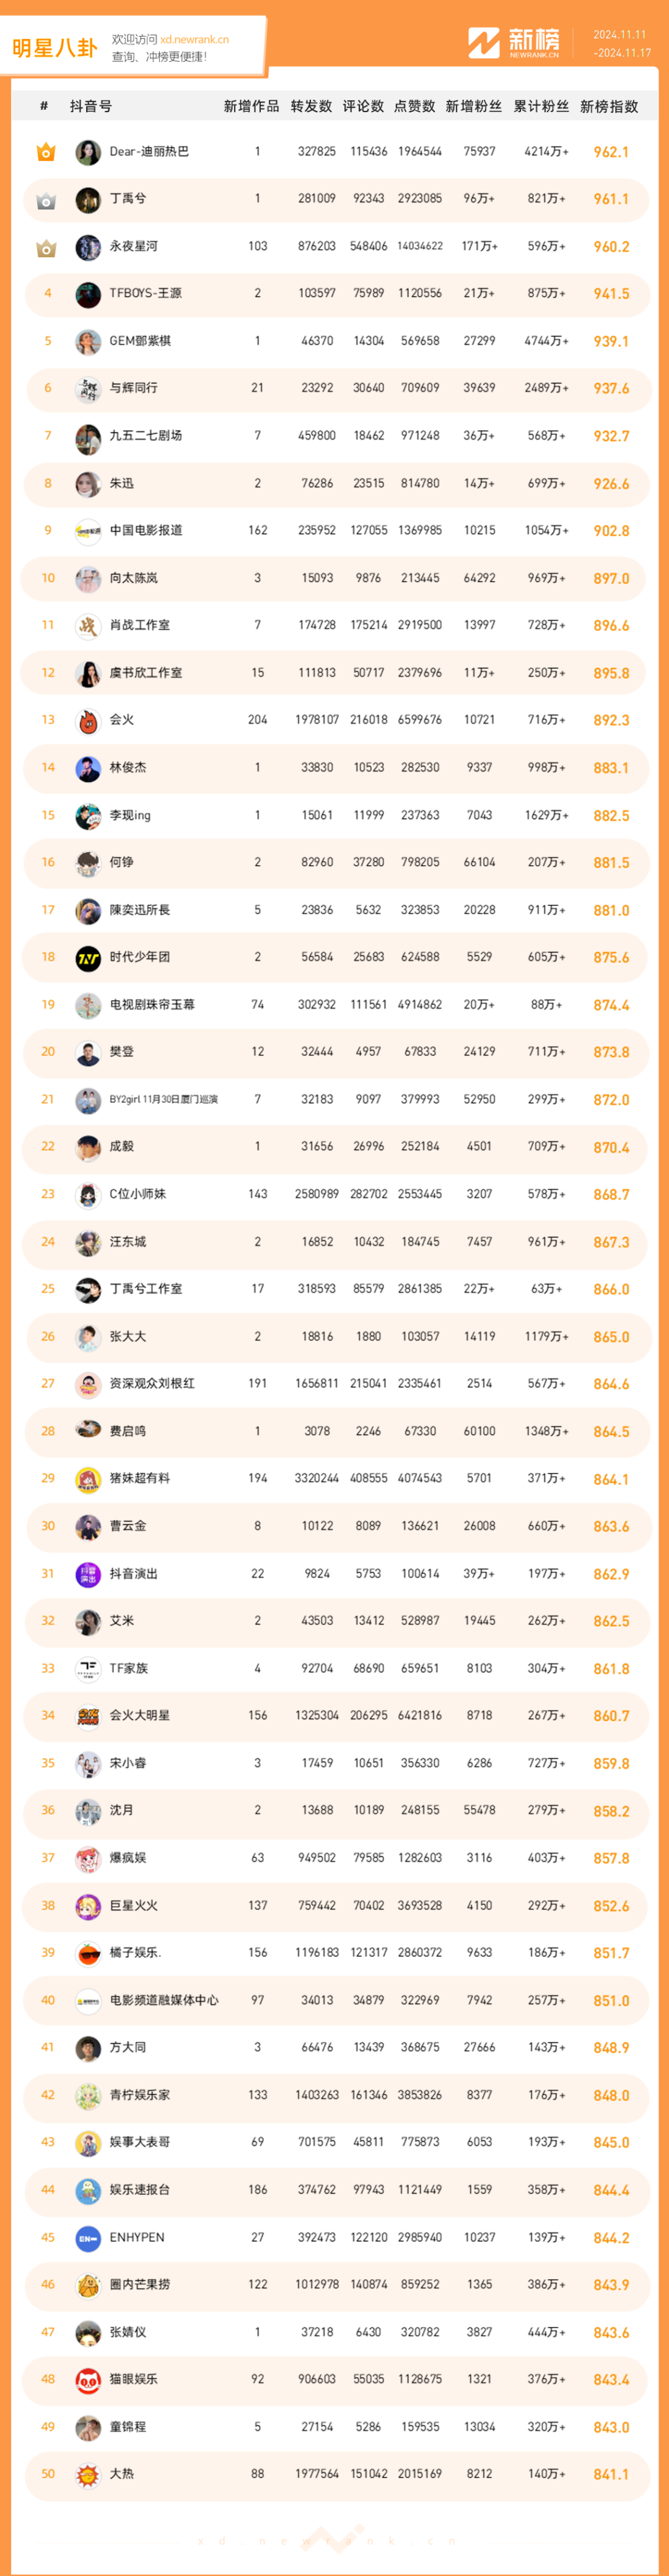
Task: Open 会火 red flame avatar
Action: (88, 720)
